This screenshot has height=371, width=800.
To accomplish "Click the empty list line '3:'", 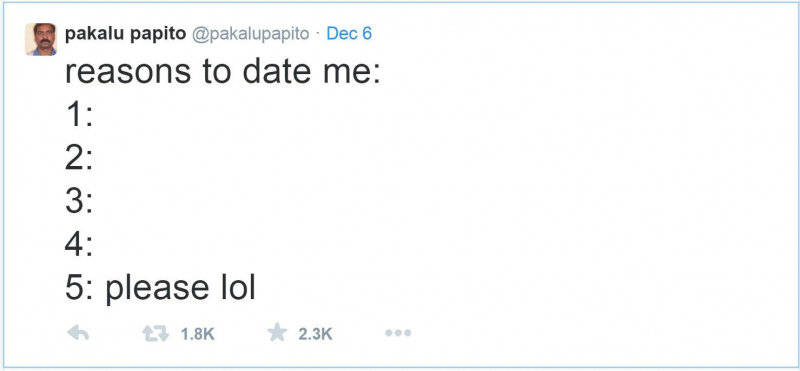I will coord(79,201).
